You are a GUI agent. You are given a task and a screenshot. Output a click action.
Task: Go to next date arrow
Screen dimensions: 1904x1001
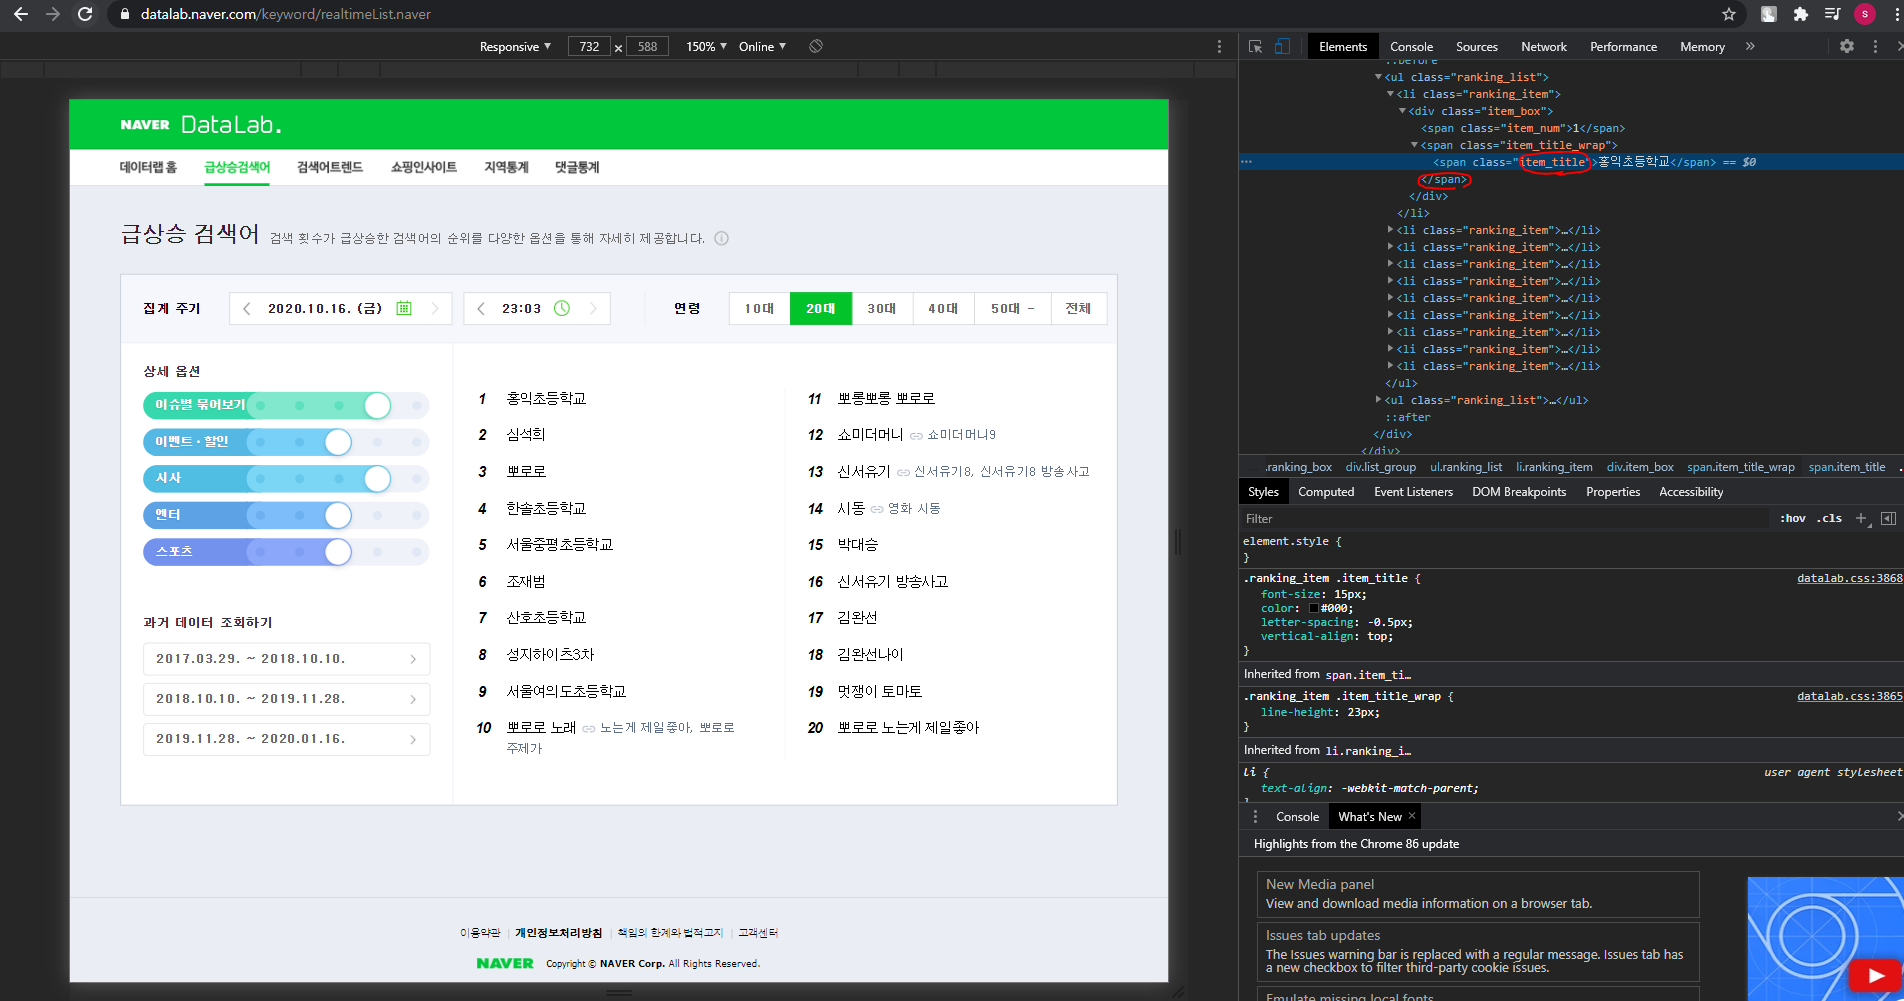[435, 308]
